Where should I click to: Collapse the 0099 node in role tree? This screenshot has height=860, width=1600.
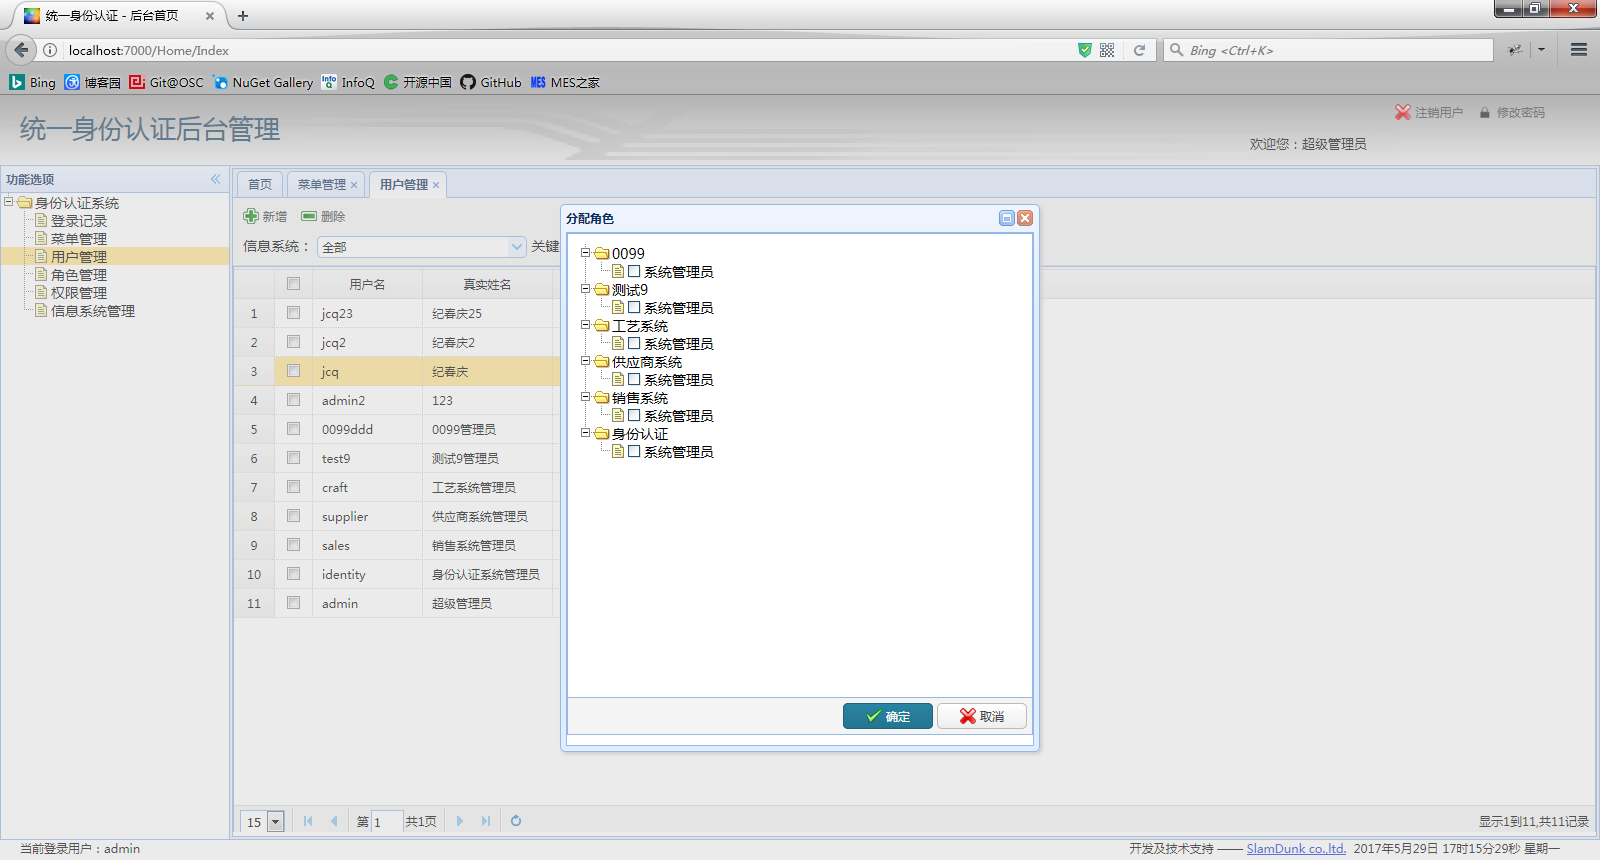pyautogui.click(x=586, y=253)
